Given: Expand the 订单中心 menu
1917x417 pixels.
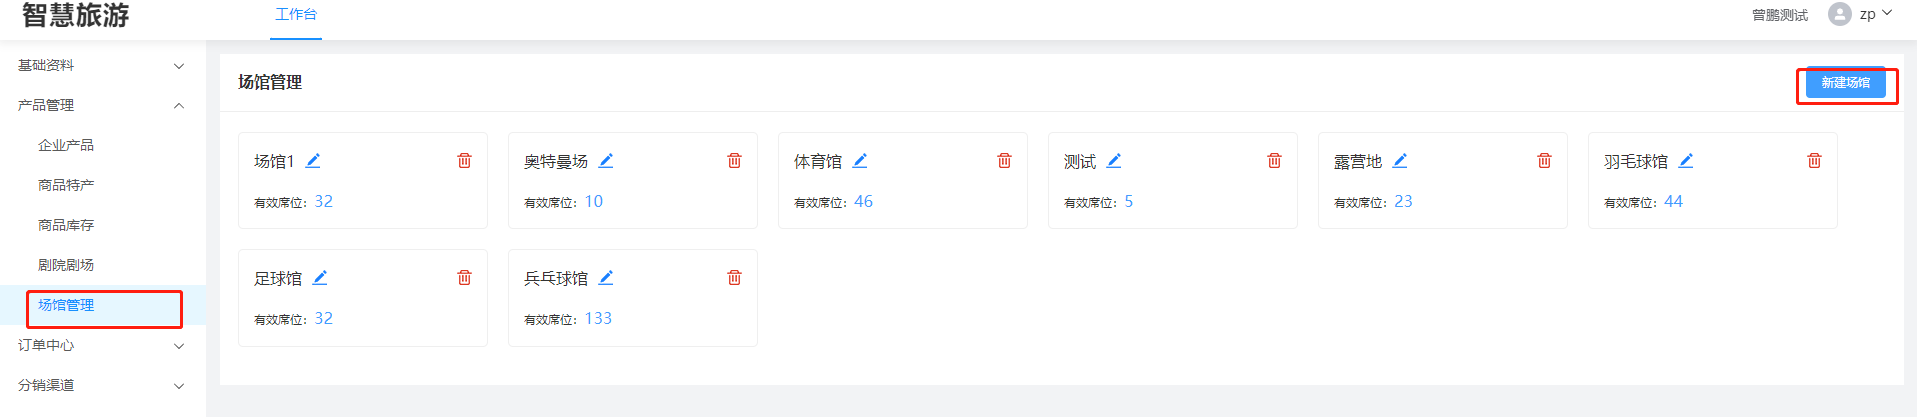Looking at the screenshot, I should [x=100, y=346].
